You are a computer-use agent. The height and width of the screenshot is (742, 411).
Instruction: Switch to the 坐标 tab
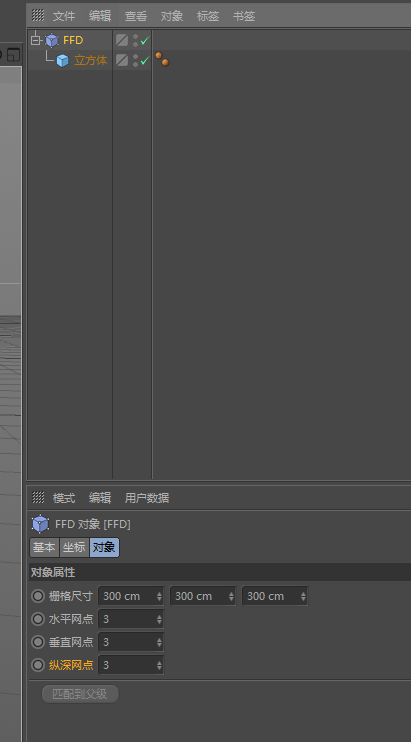pos(74,548)
